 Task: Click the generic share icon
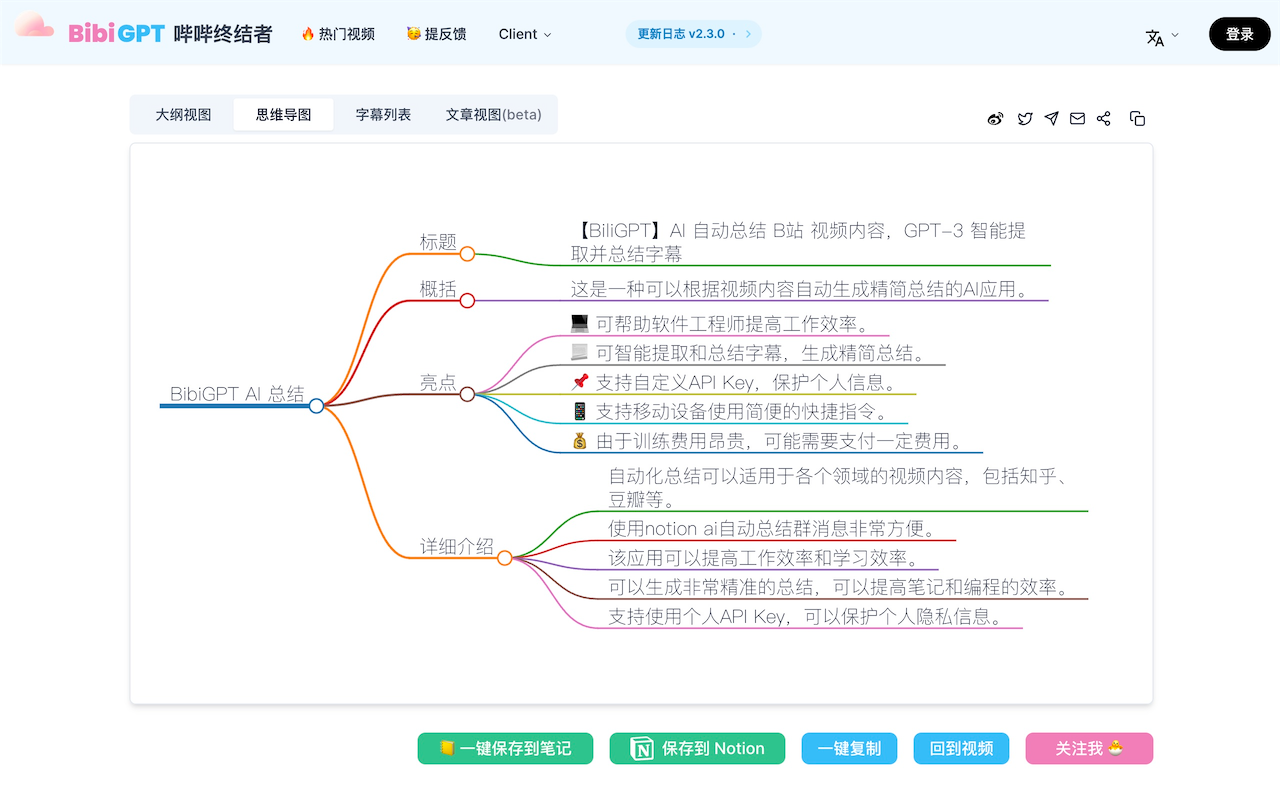(1104, 118)
